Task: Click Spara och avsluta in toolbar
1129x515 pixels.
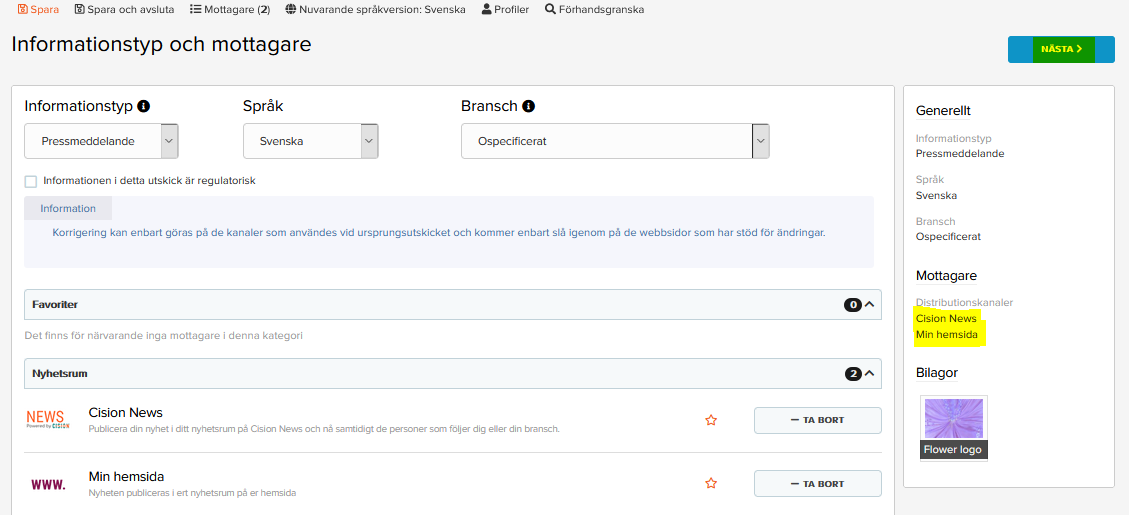Action: [125, 10]
